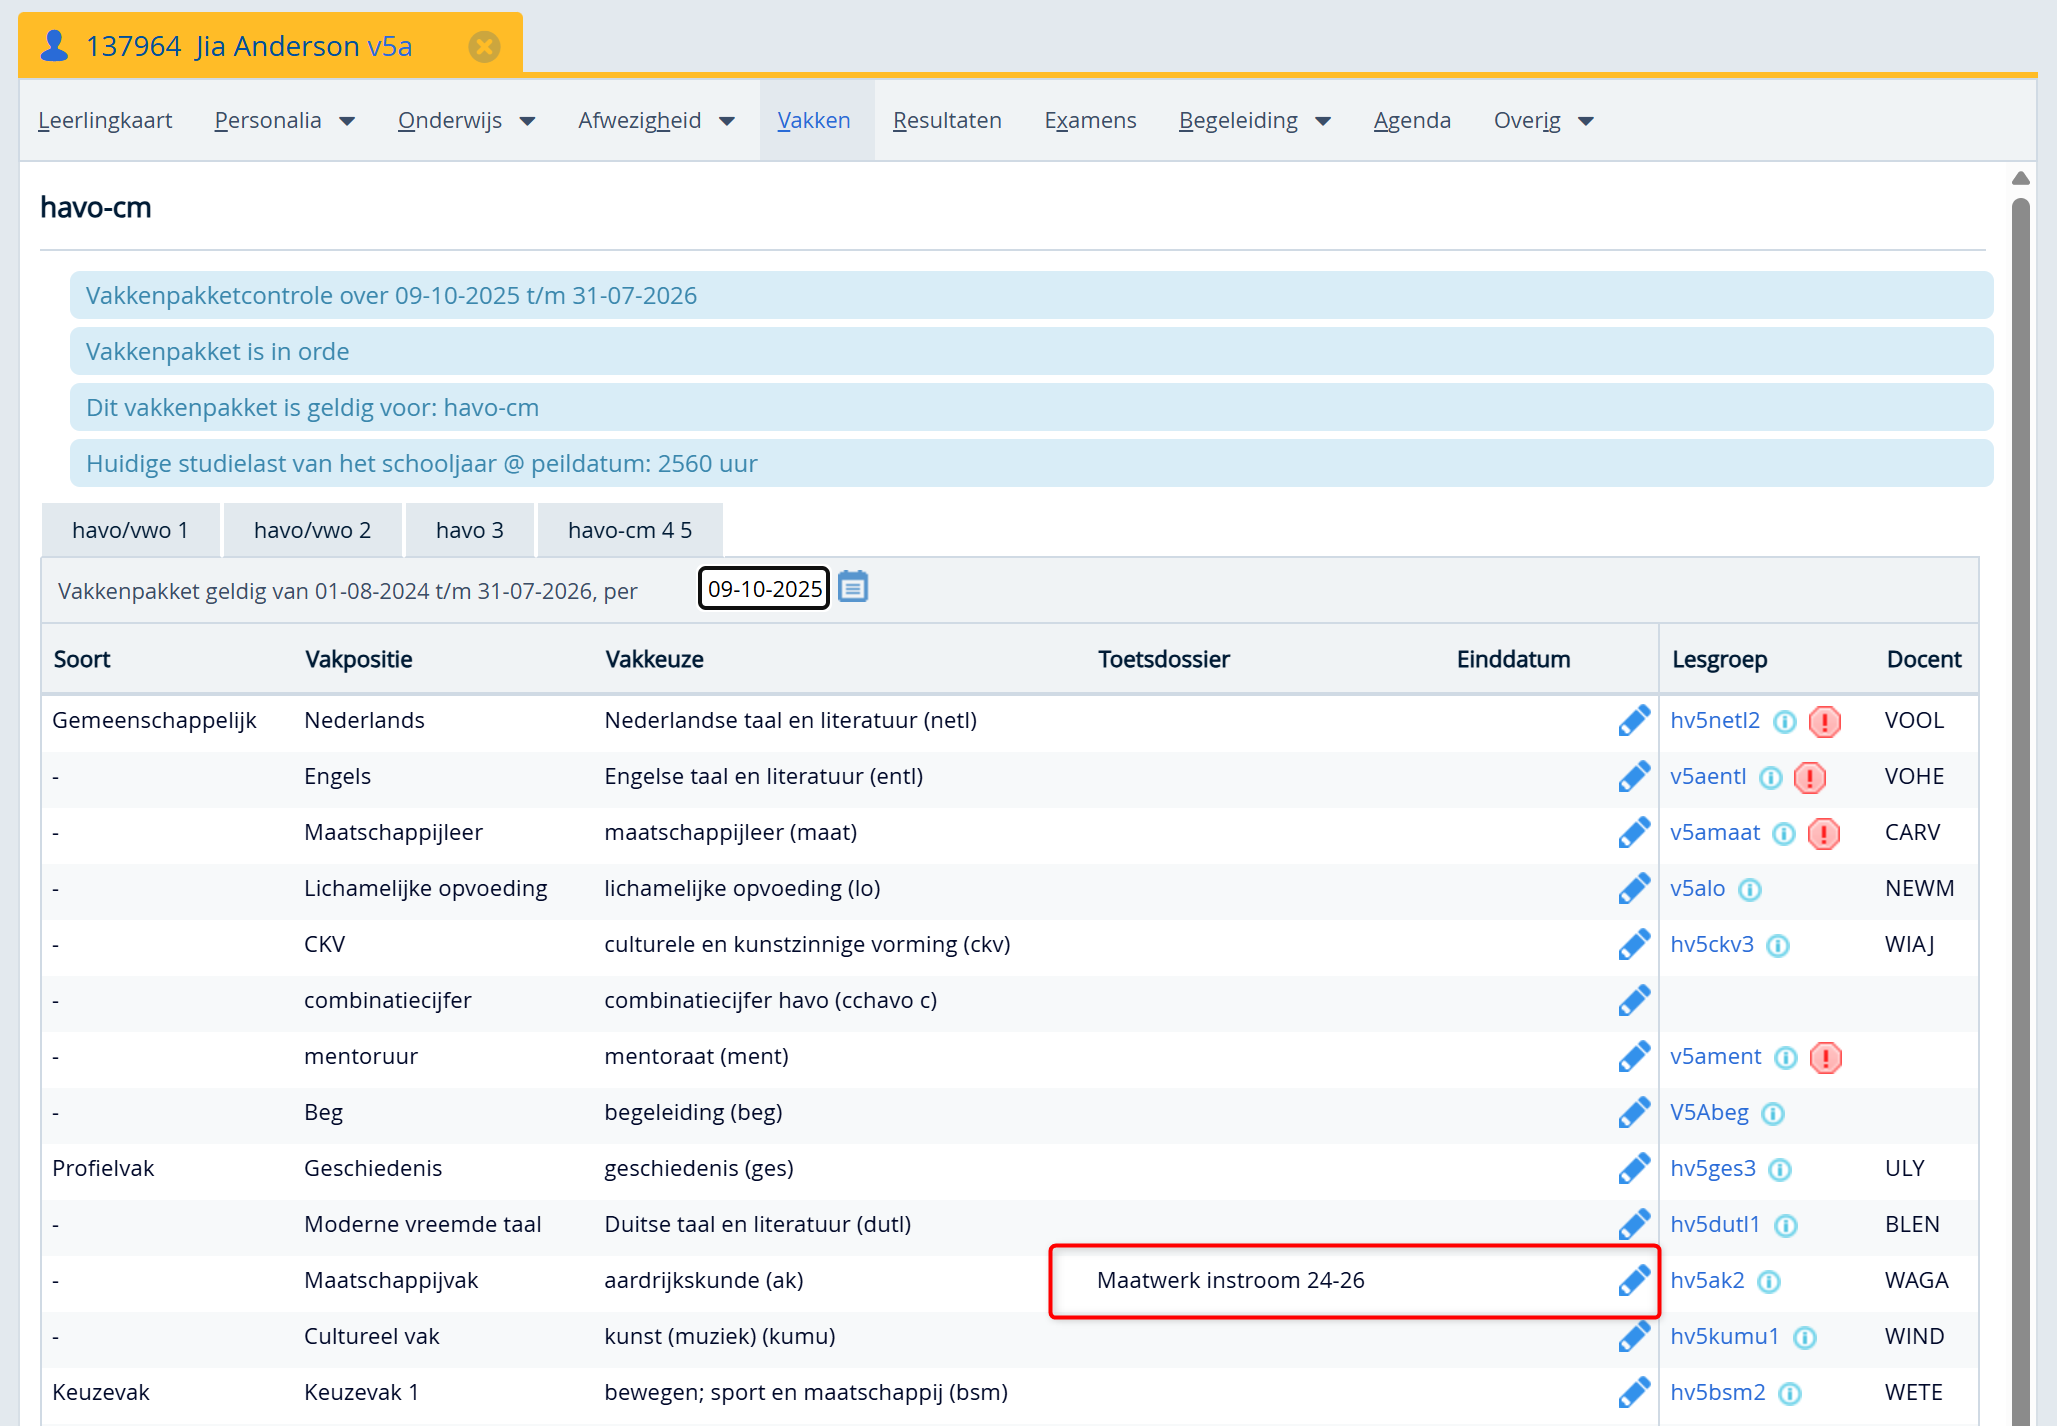This screenshot has height=1426, width=2057.
Task: Click info icon next to hv5netl2
Action: tap(1785, 721)
